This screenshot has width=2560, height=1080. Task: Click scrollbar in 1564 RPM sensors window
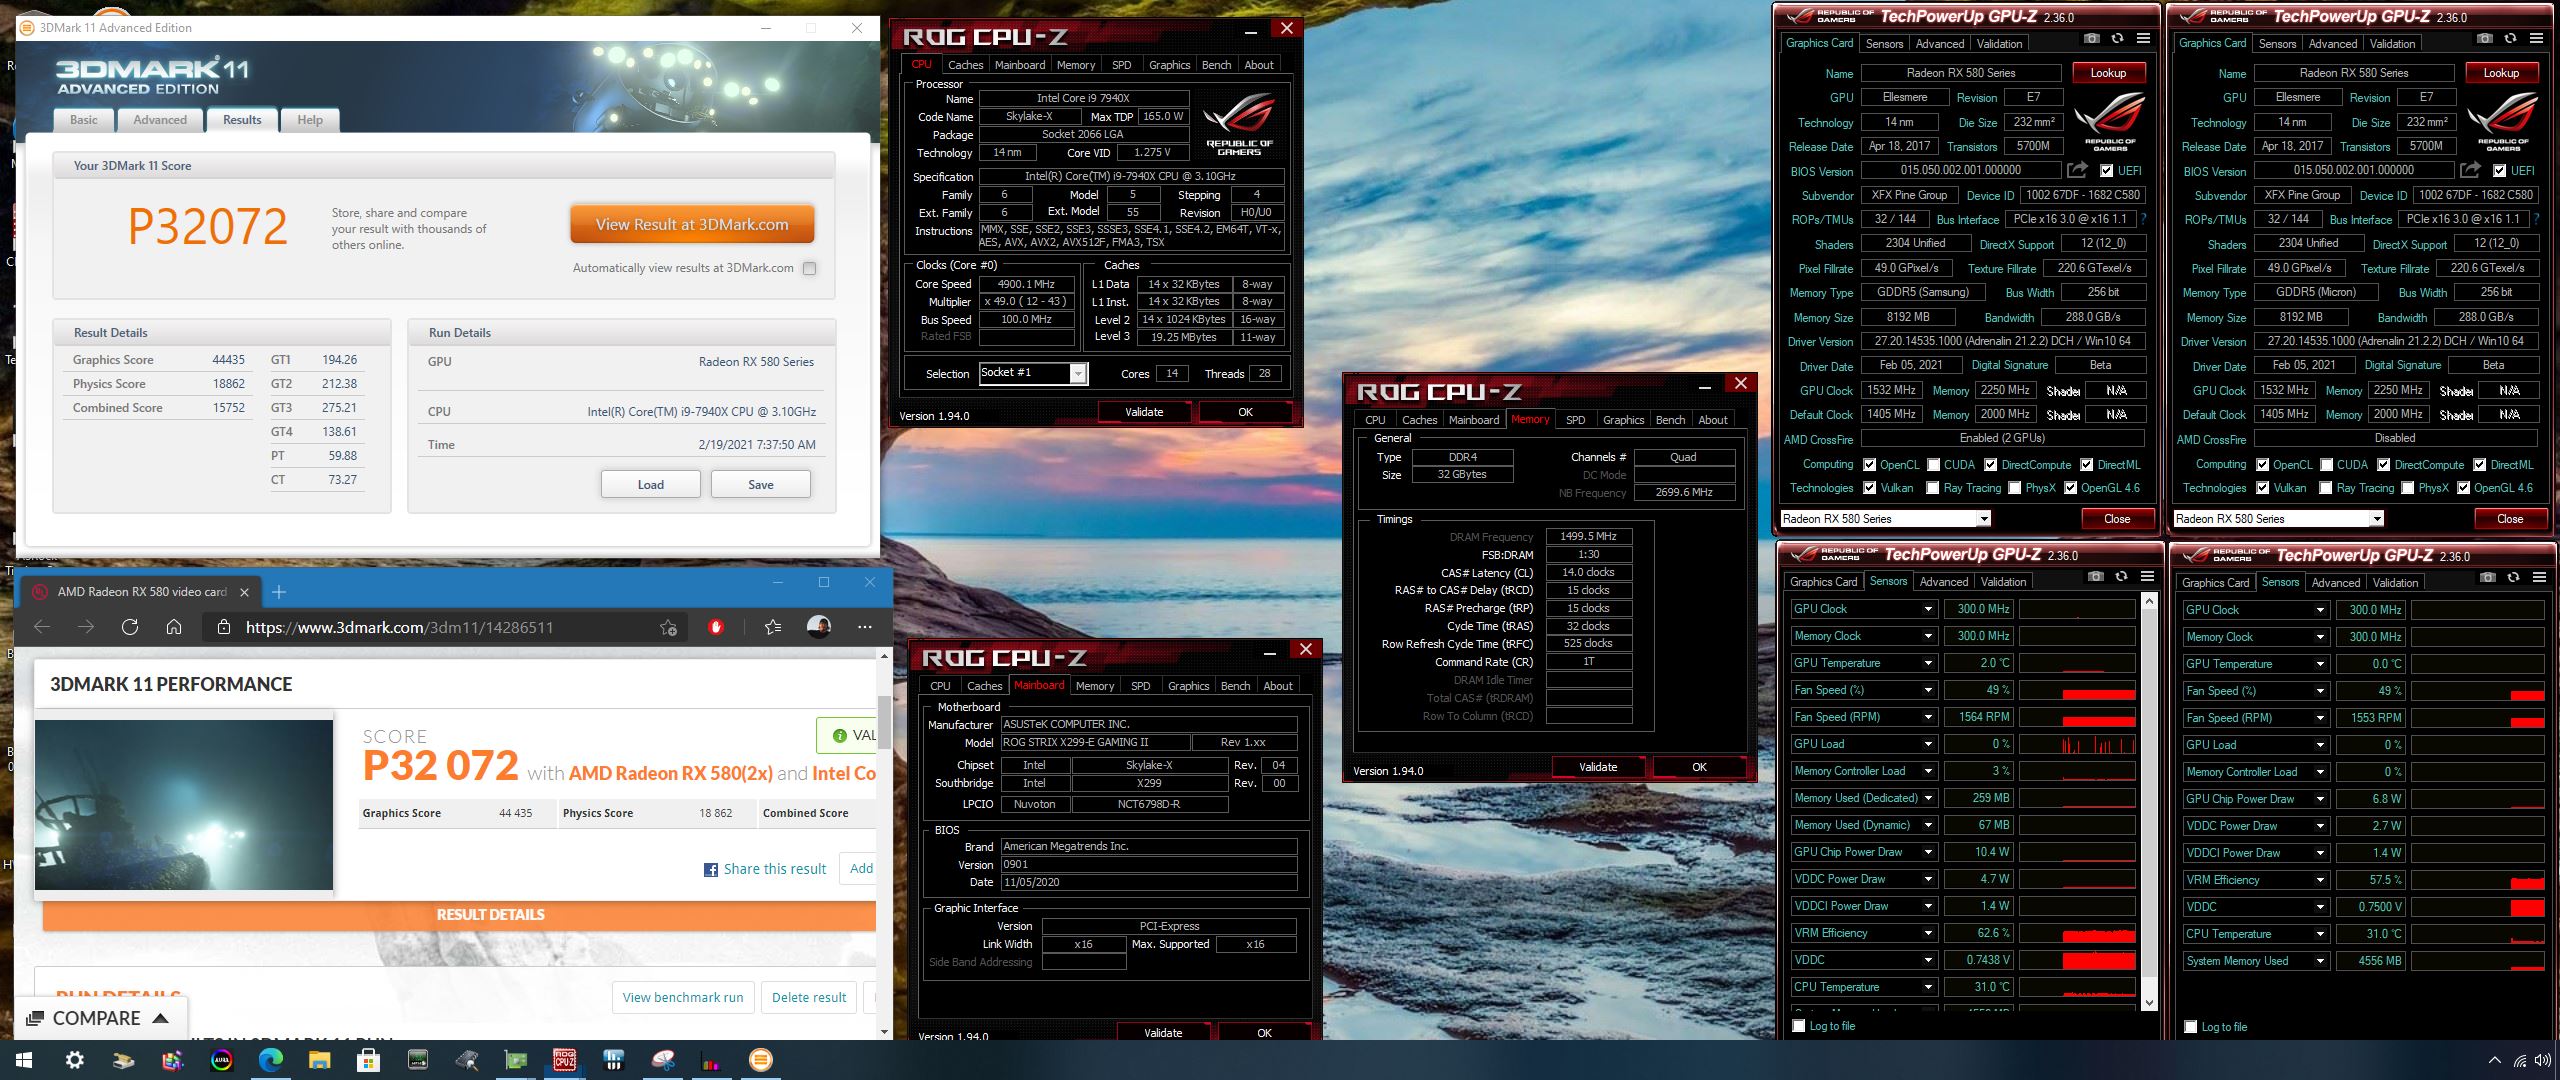coord(2149,800)
